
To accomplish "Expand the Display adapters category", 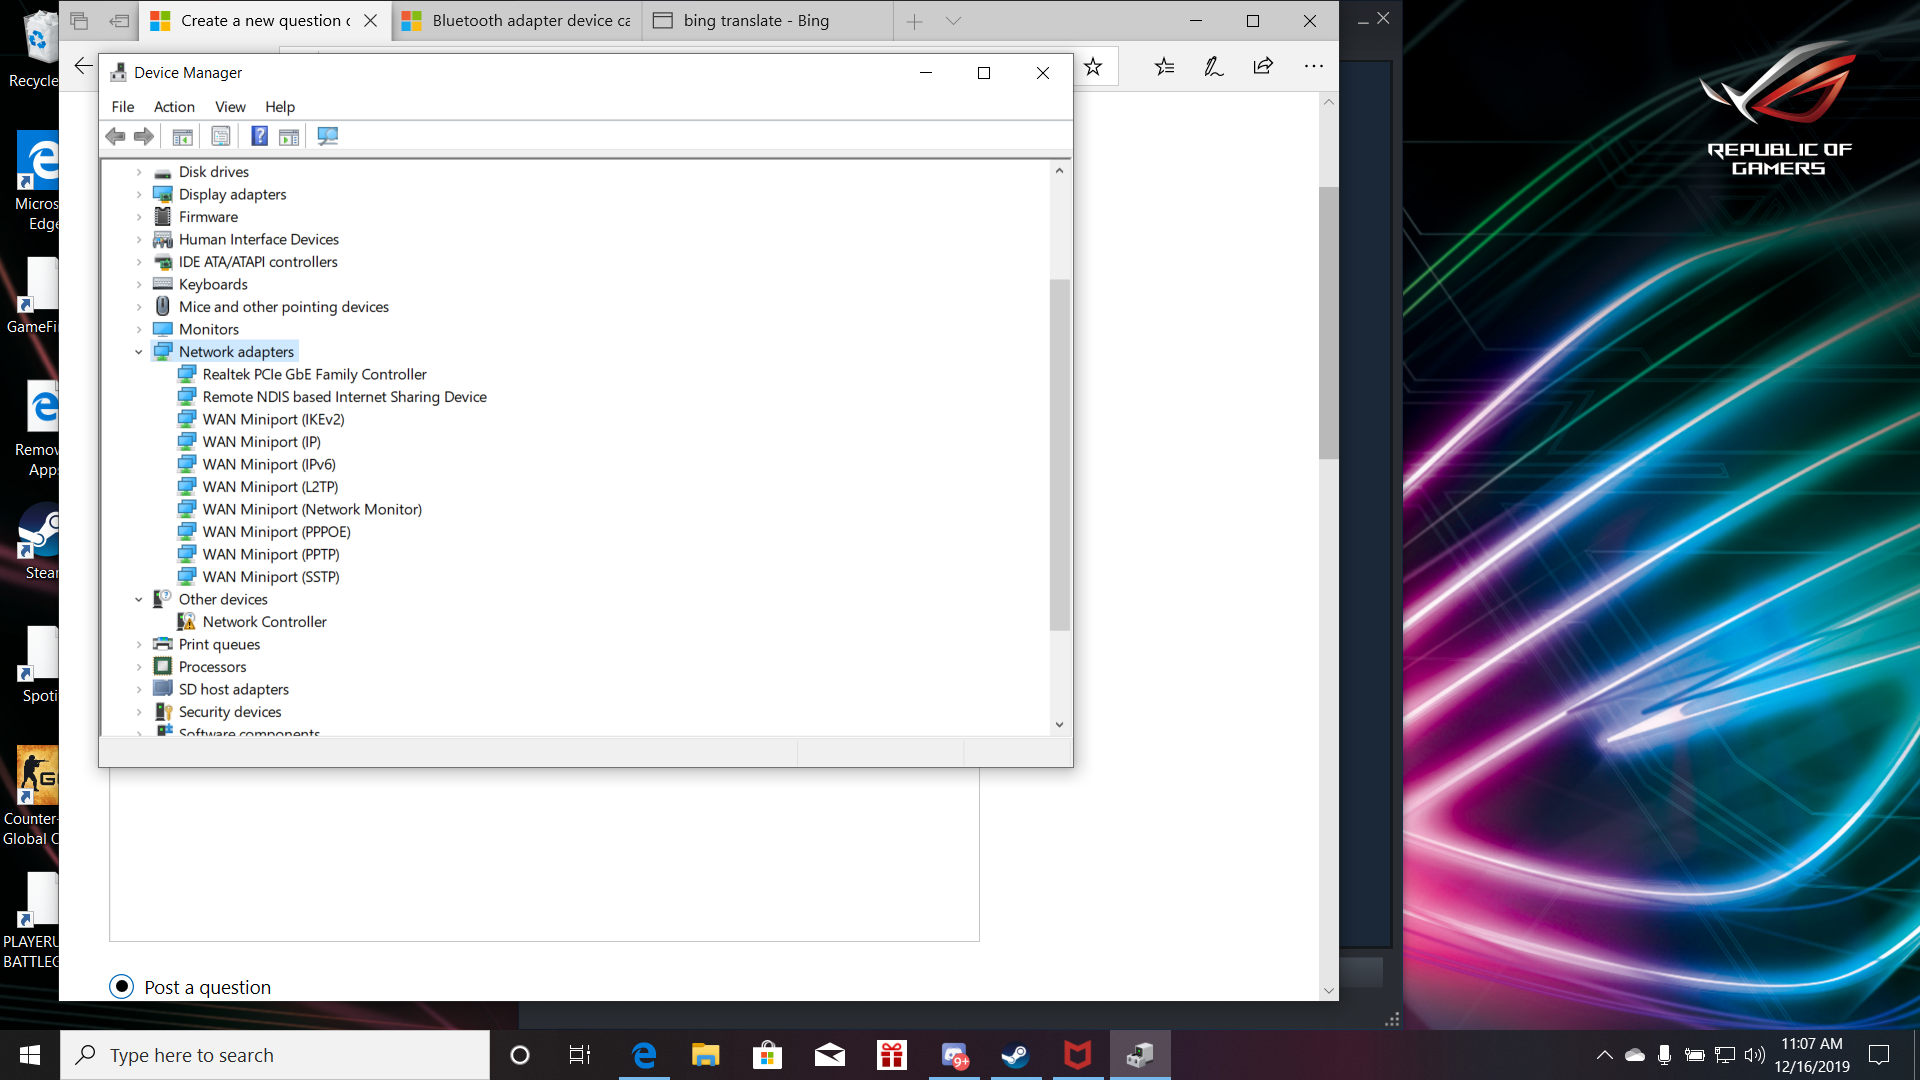I will tap(139, 195).
